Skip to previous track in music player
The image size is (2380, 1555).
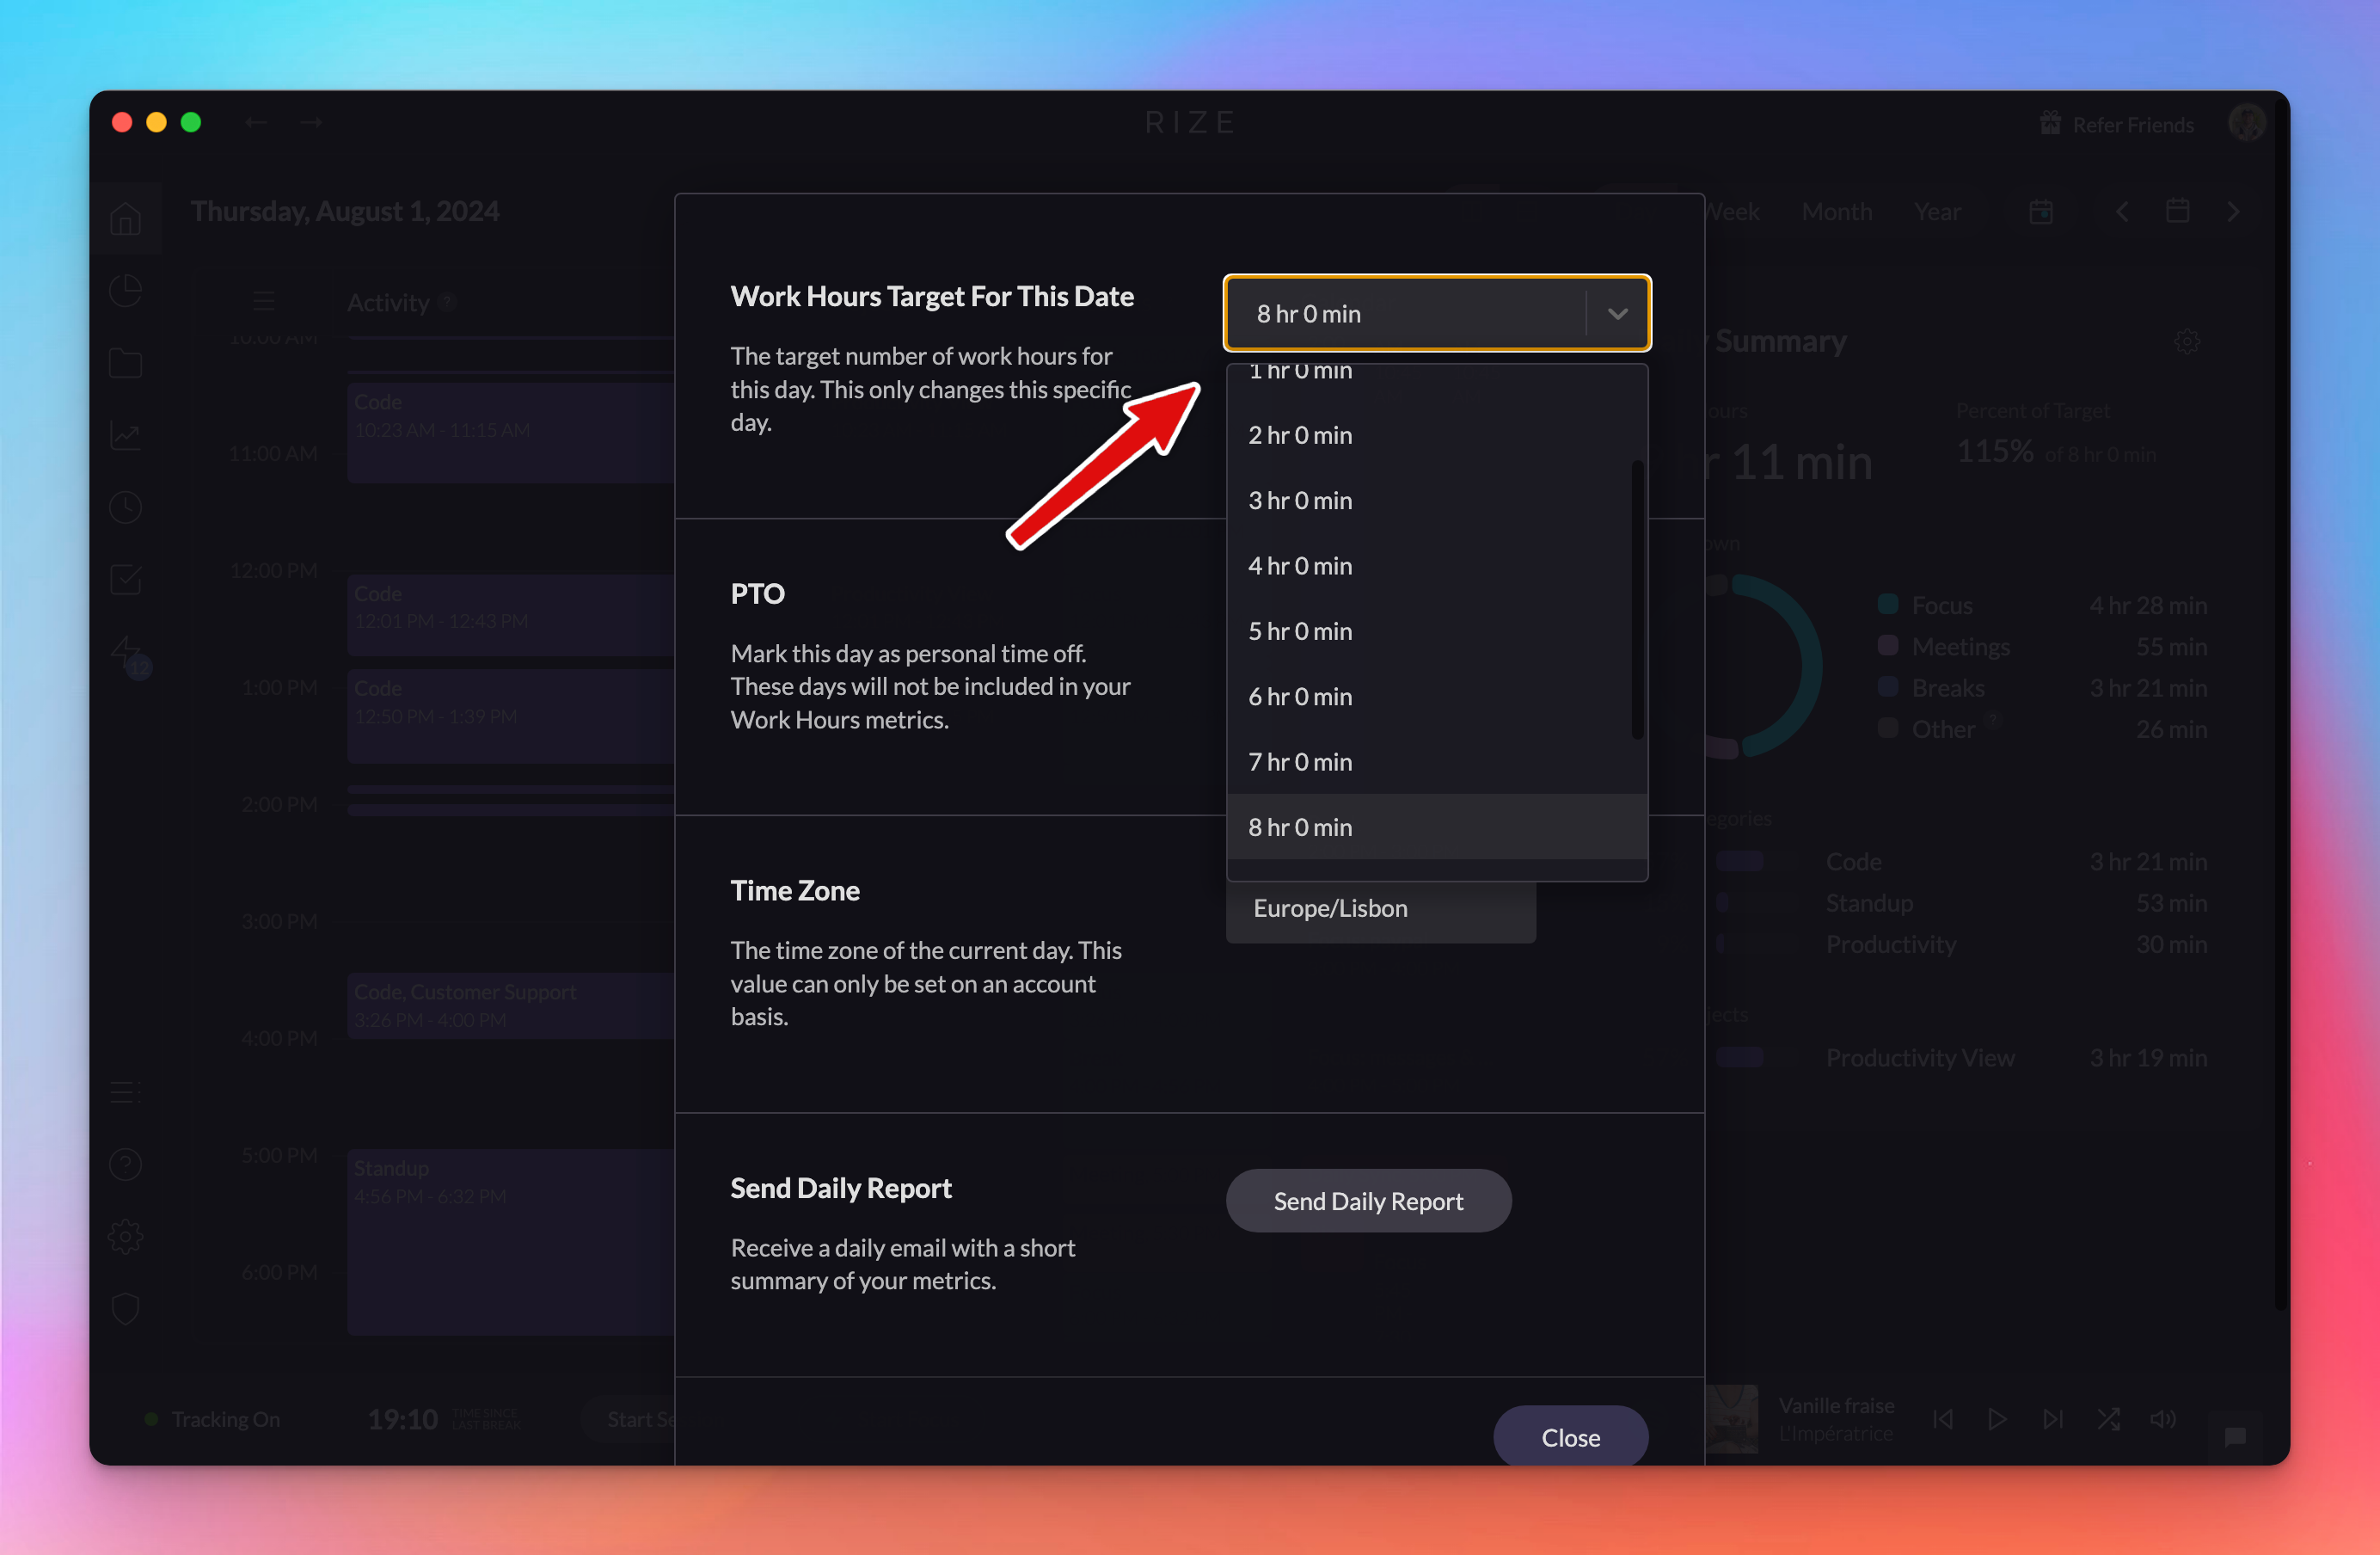pos(1943,1419)
